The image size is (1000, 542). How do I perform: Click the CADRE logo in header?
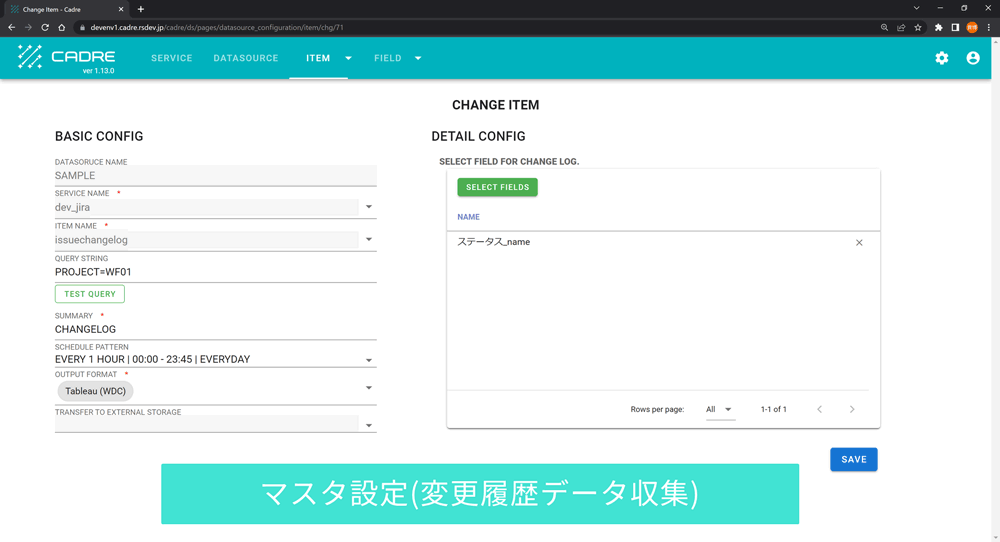click(x=67, y=58)
